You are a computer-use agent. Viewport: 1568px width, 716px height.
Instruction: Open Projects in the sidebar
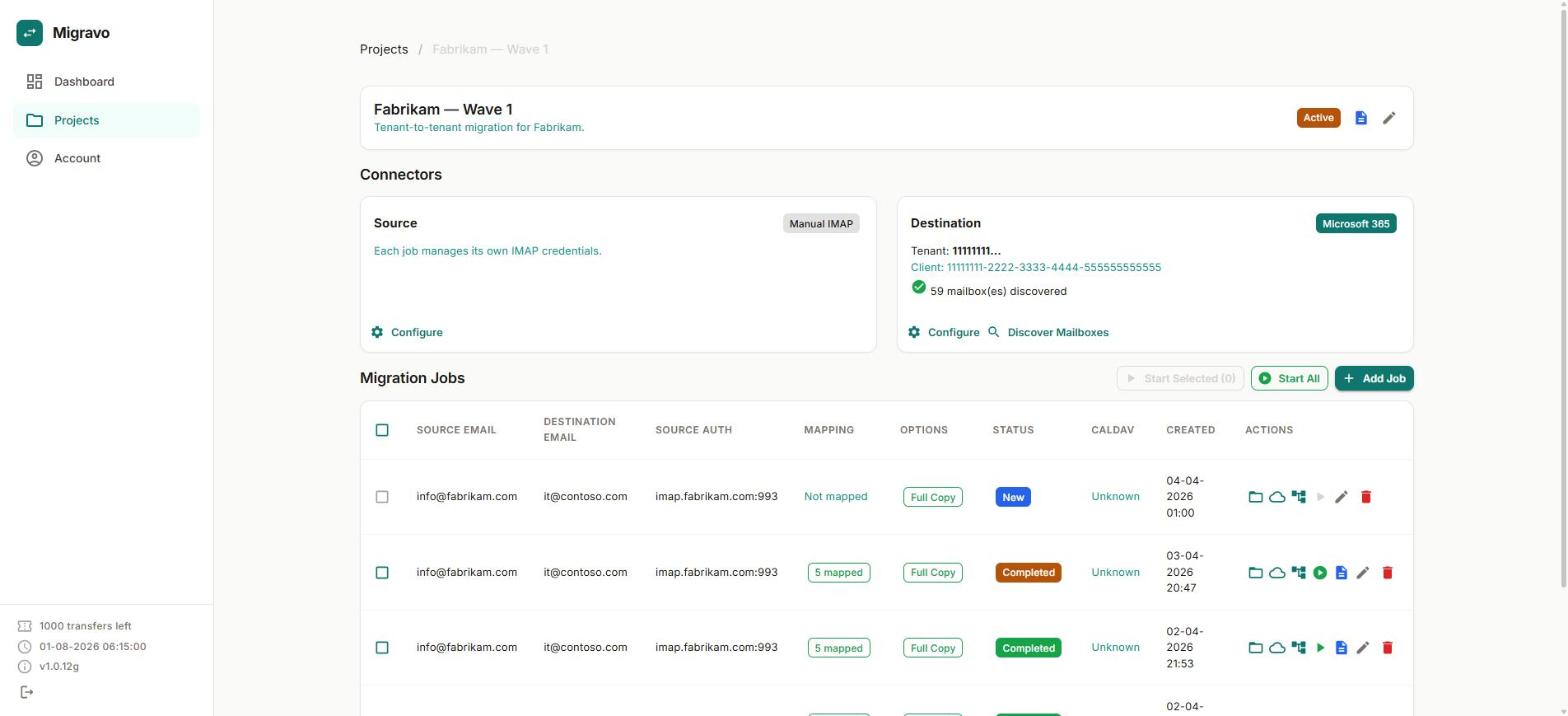pyautogui.click(x=106, y=120)
